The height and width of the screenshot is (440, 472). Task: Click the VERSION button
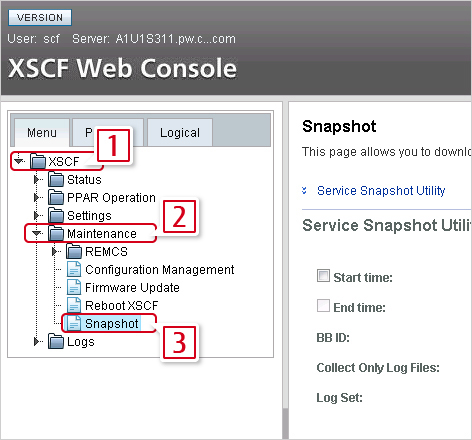pyautogui.click(x=40, y=17)
